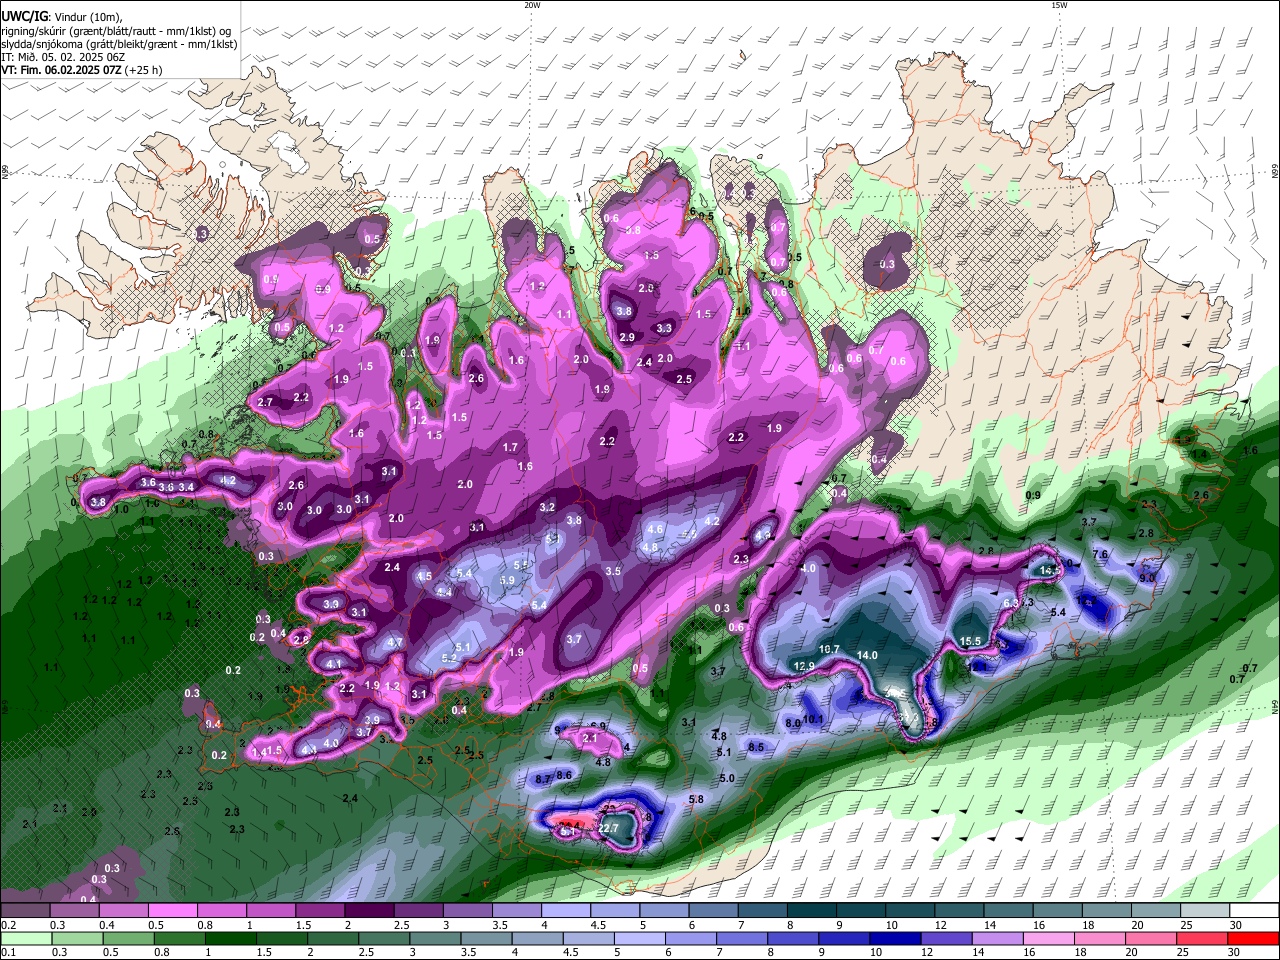1280x960 pixels.
Task: Click the '8.5' precipitation value
Action: [x=756, y=747]
